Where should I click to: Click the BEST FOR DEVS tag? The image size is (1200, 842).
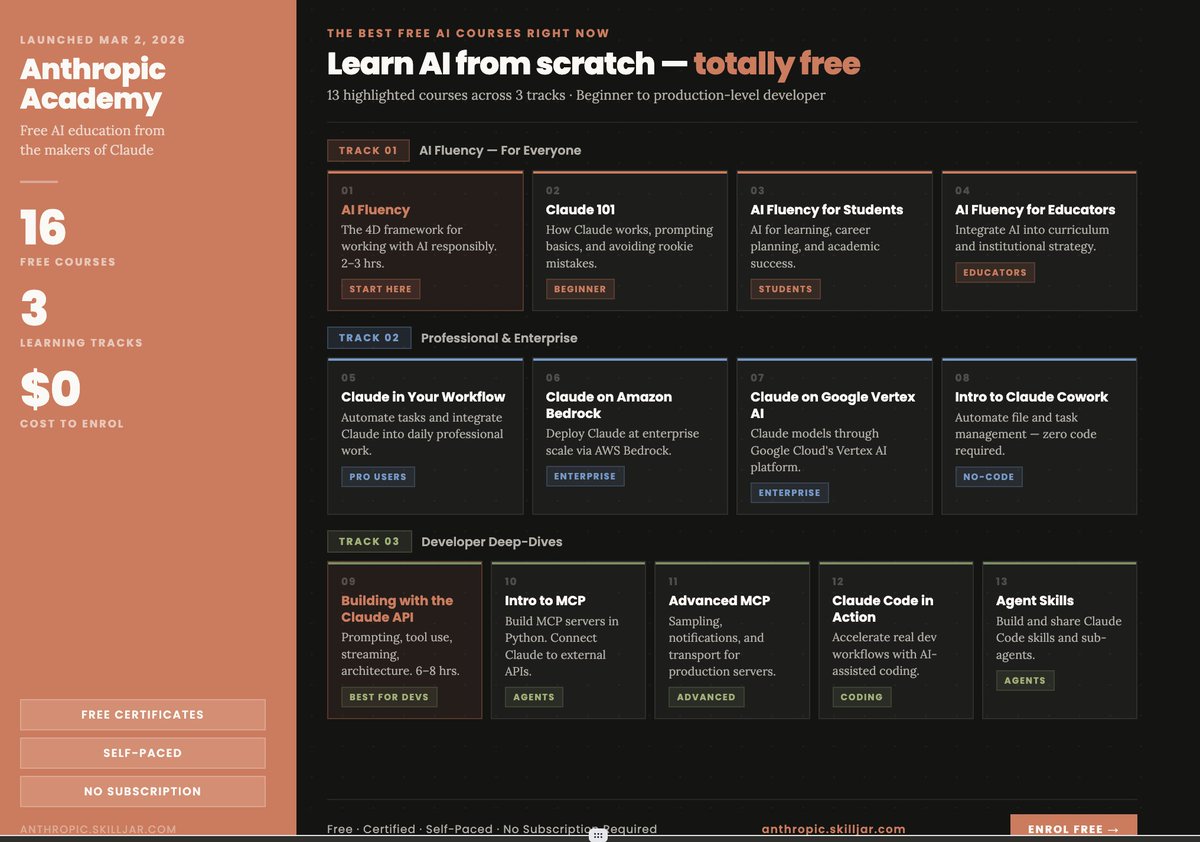coord(389,697)
